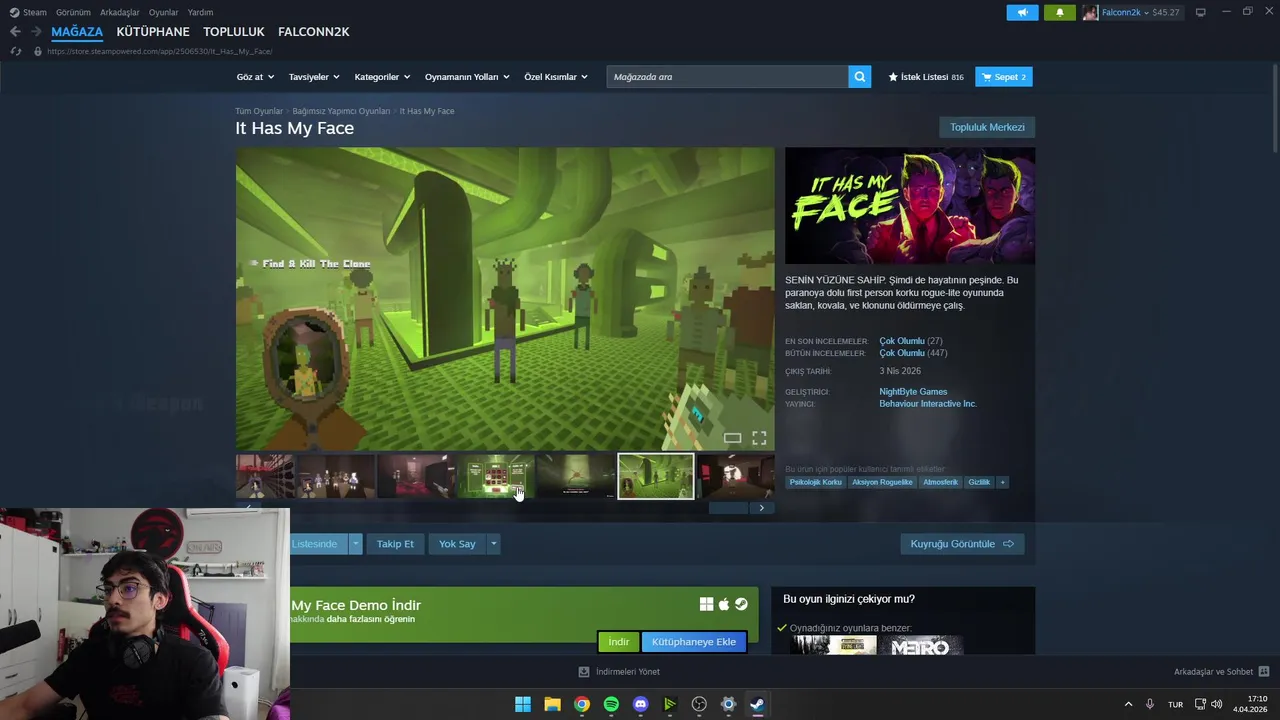Open the Çok Olumlu recent reviews link
This screenshot has width=1280, height=720.
coord(902,341)
